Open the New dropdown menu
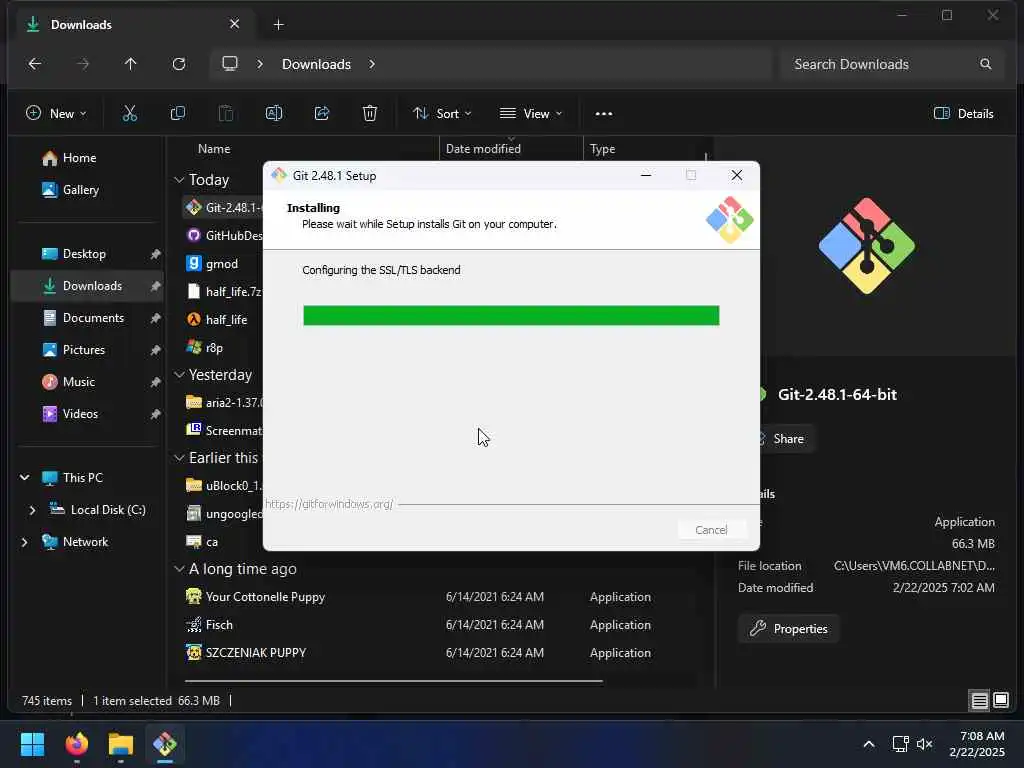Screen dimensions: 1024x768 click(x=56, y=114)
